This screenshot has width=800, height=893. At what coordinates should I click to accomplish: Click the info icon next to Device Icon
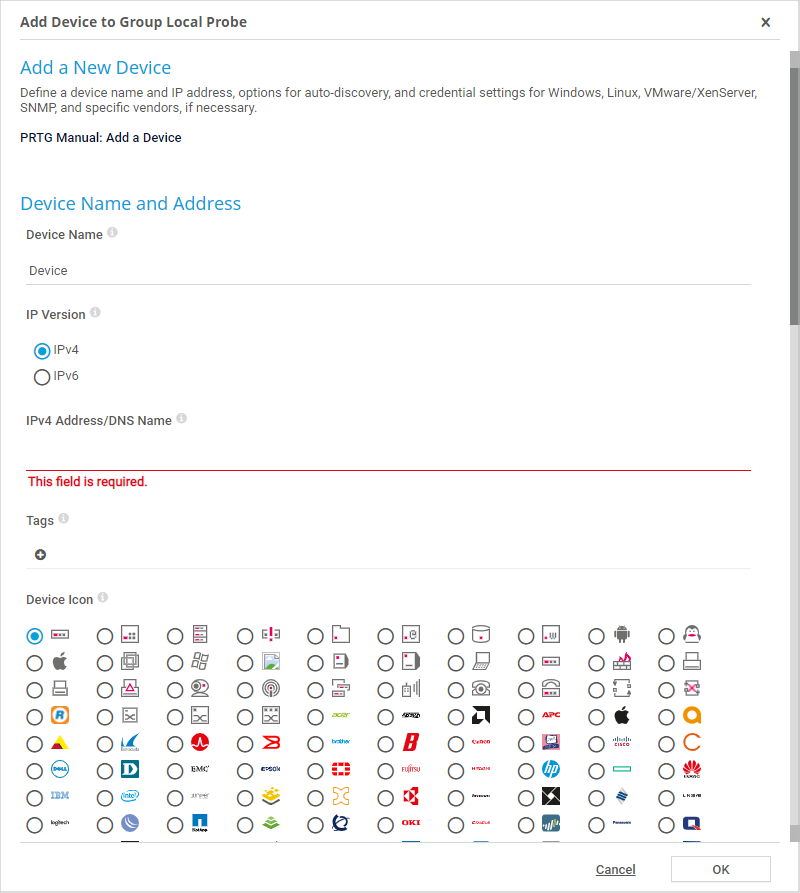point(102,598)
